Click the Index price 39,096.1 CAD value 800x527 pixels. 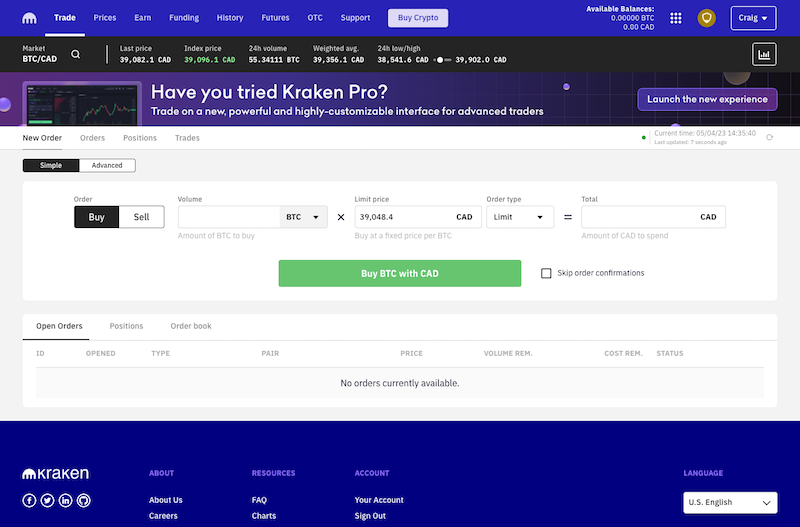[210, 60]
